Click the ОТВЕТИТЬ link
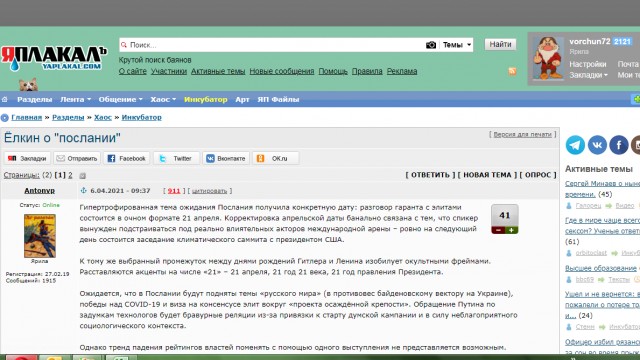 430,175
